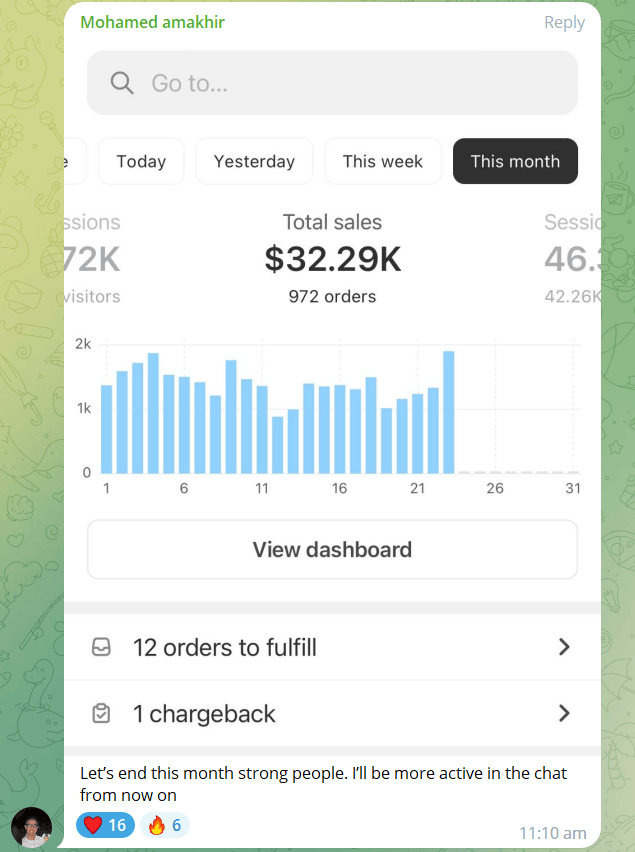Expand the 12 orders to fulfill chevron
The height and width of the screenshot is (852, 635).
[564, 647]
